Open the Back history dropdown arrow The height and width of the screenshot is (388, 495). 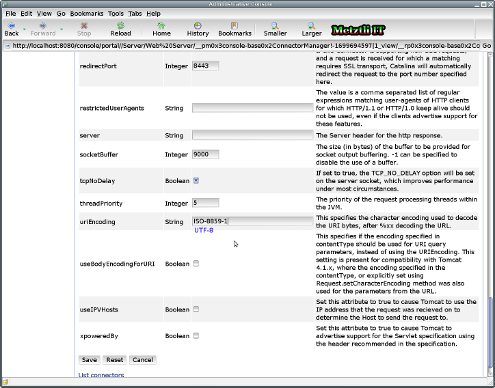pos(24,29)
